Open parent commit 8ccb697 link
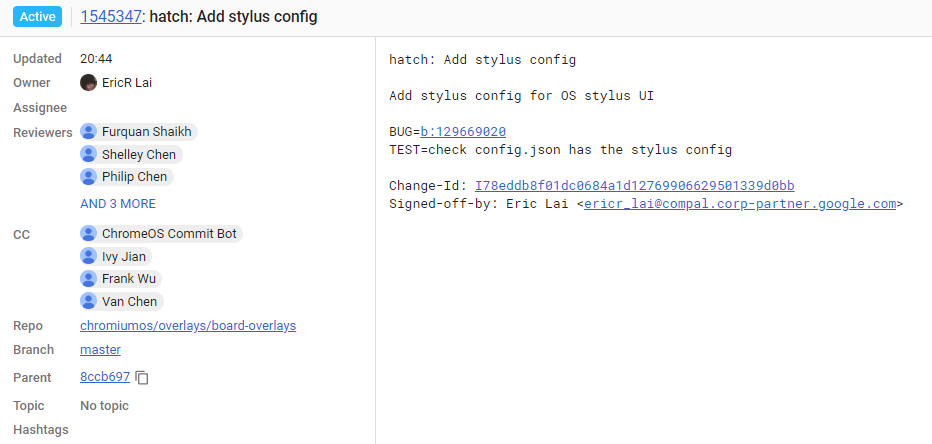Image resolution: width=932 pixels, height=444 pixels. coord(105,377)
